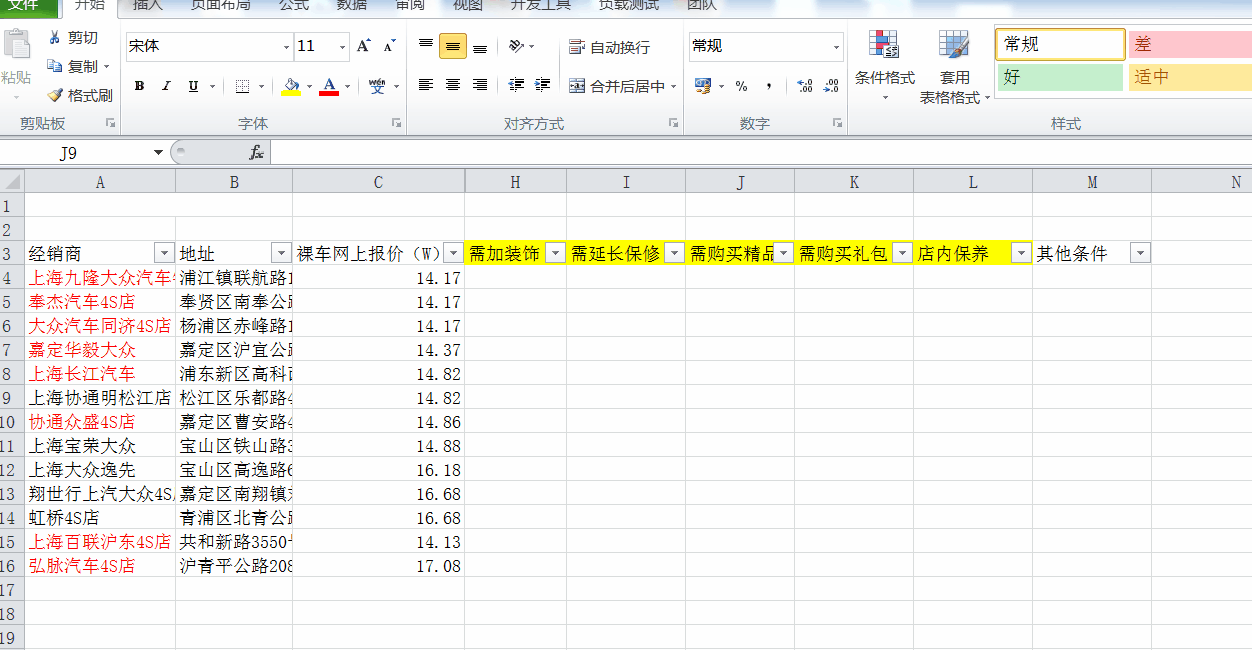Click the Select All corner button
1252x650 pixels.
click(x=12, y=182)
